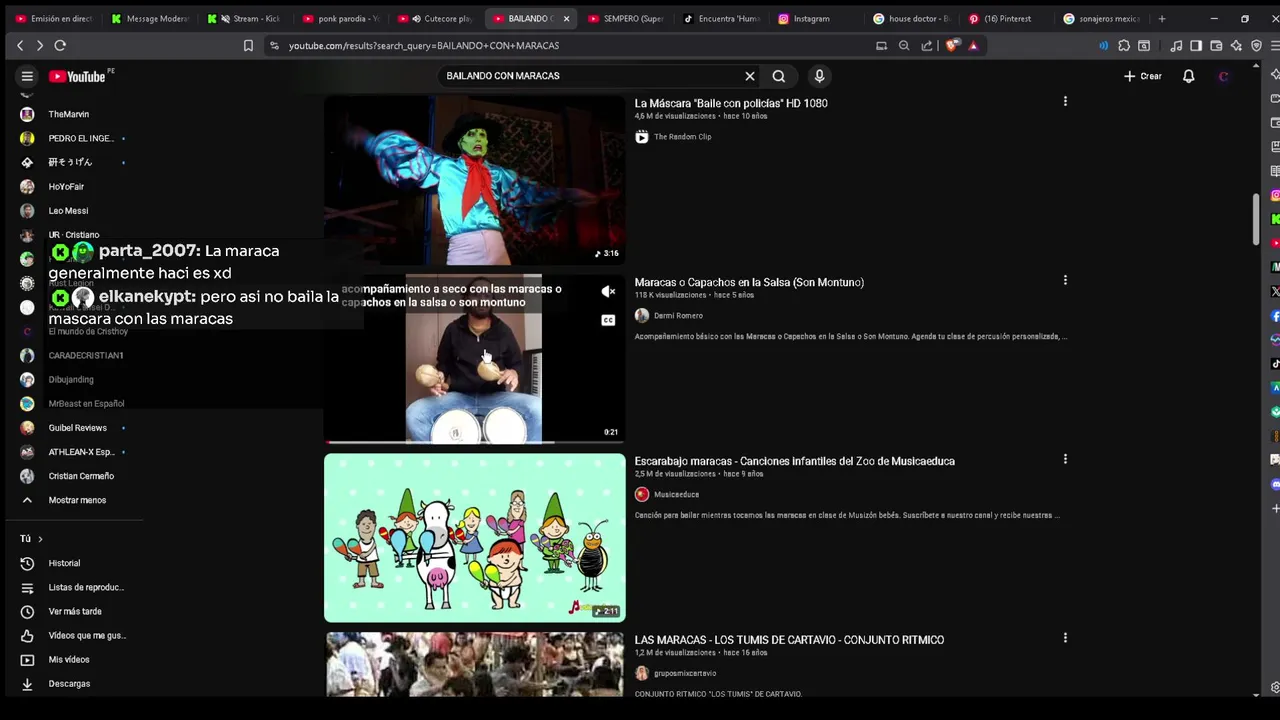
Task: Switch to the Message Moderator tab
Action: click(x=149, y=18)
